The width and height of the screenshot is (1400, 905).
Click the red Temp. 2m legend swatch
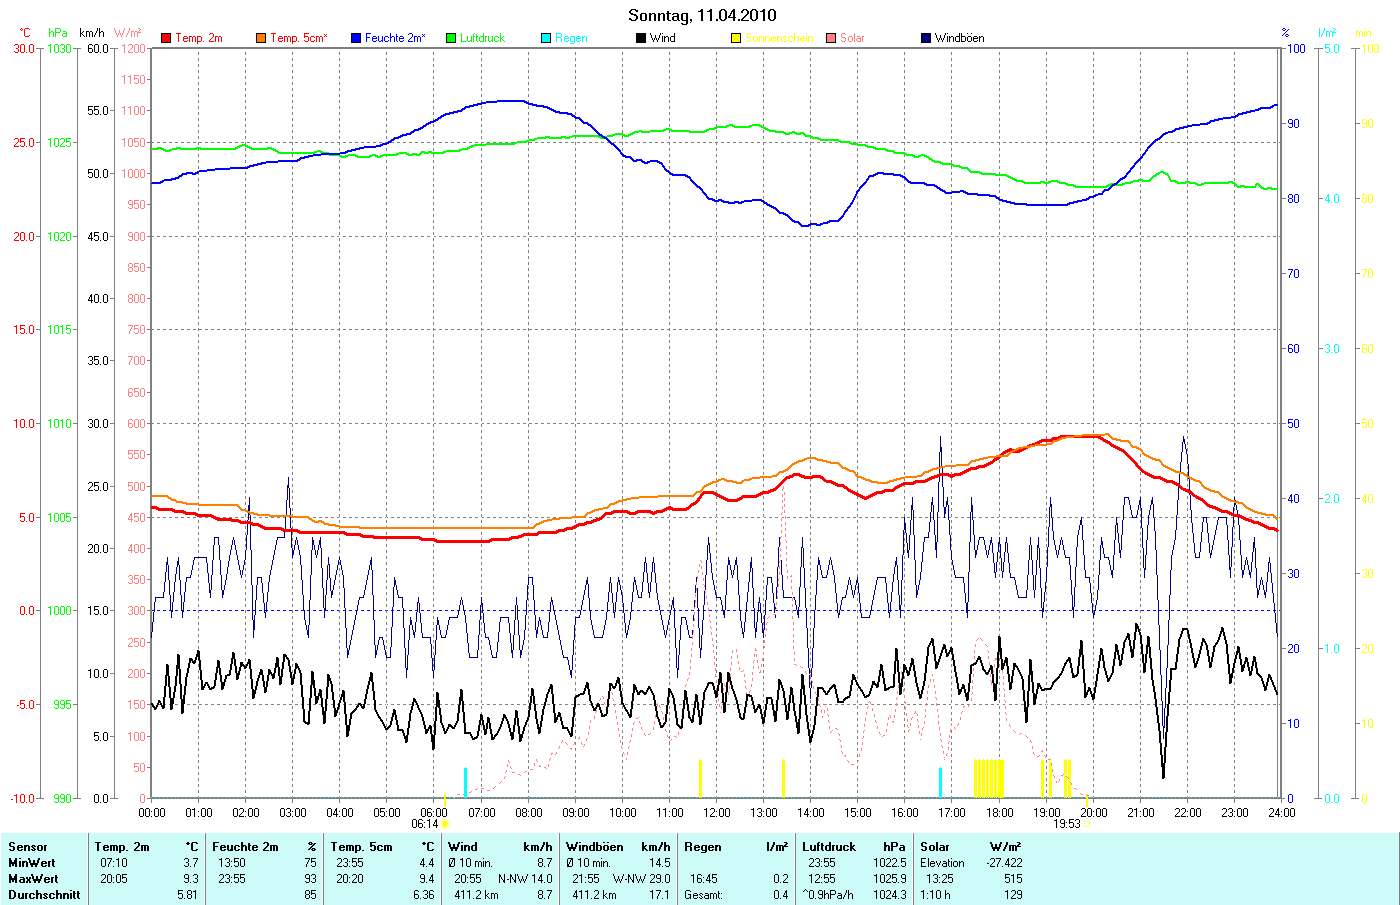(x=166, y=38)
